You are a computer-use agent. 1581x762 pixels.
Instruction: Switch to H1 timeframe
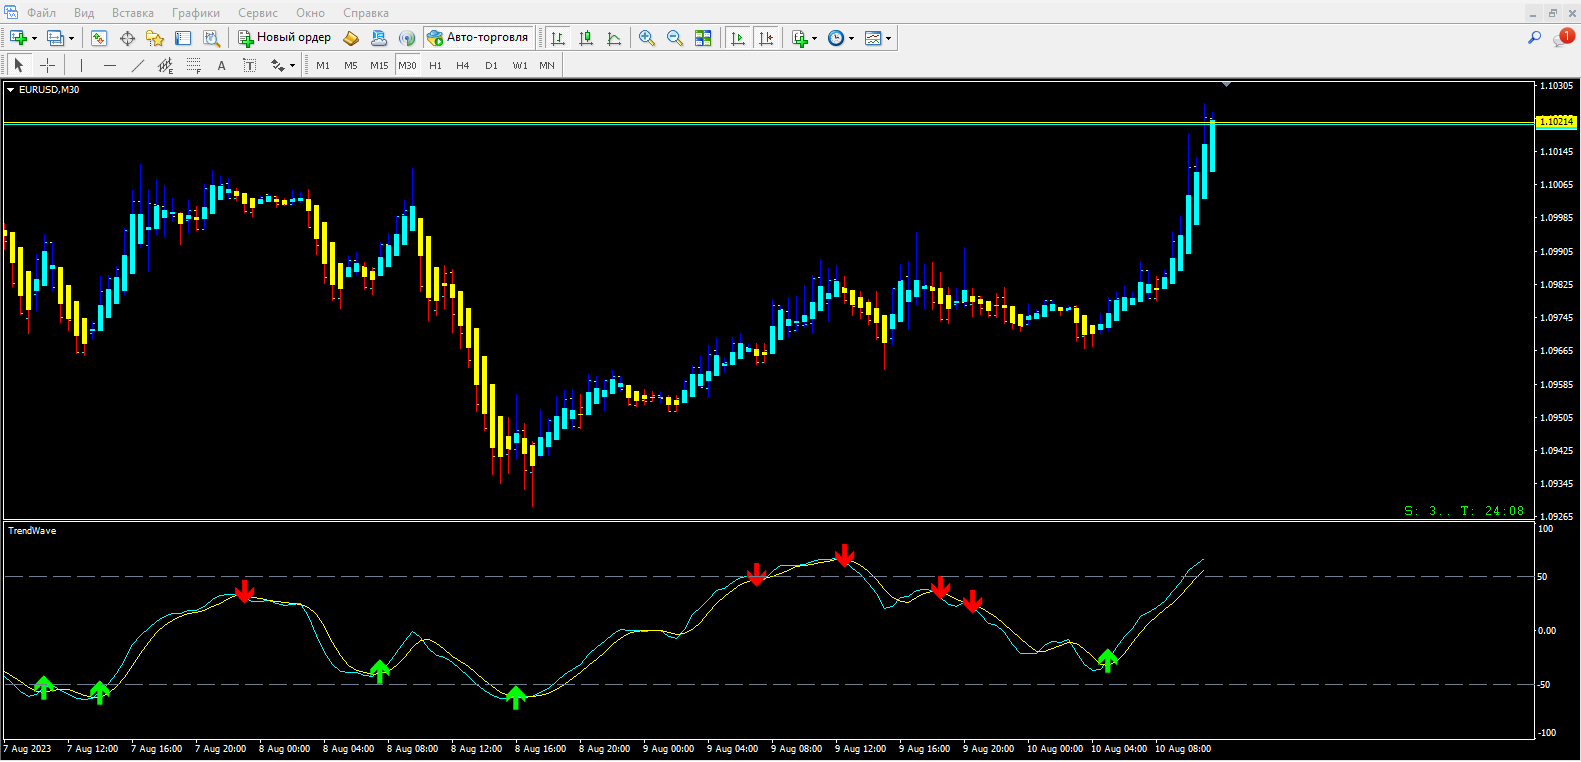click(435, 65)
